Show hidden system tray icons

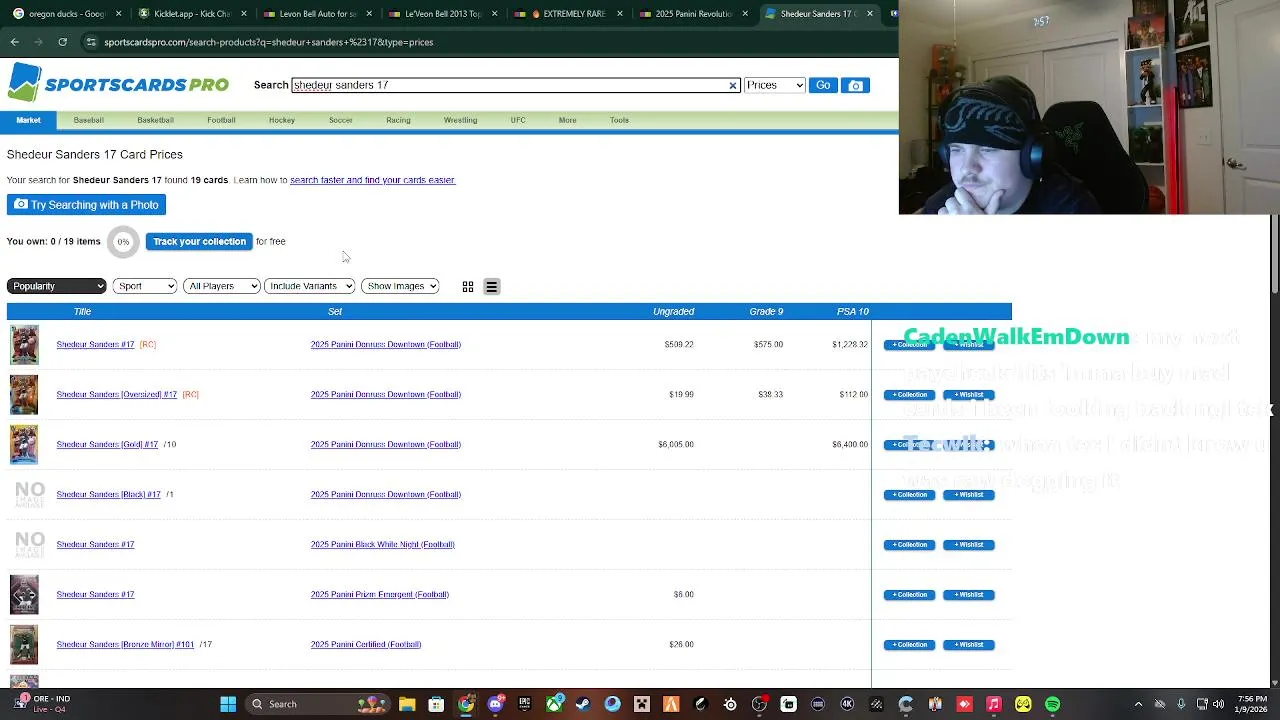[1139, 704]
